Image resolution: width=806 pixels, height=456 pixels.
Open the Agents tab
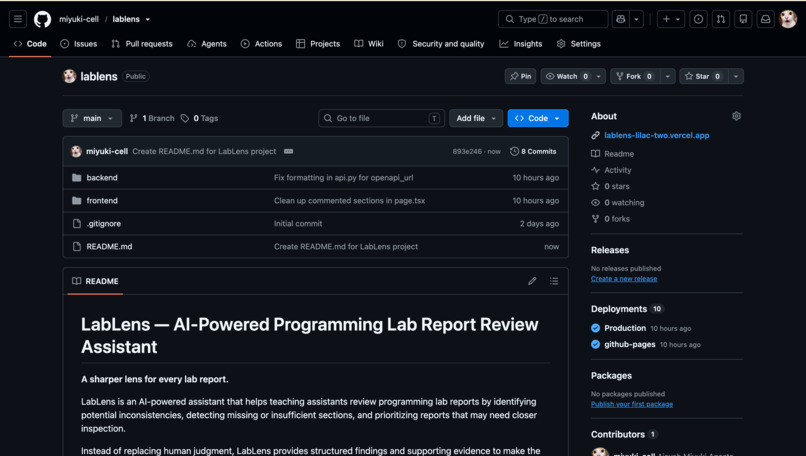tap(207, 44)
